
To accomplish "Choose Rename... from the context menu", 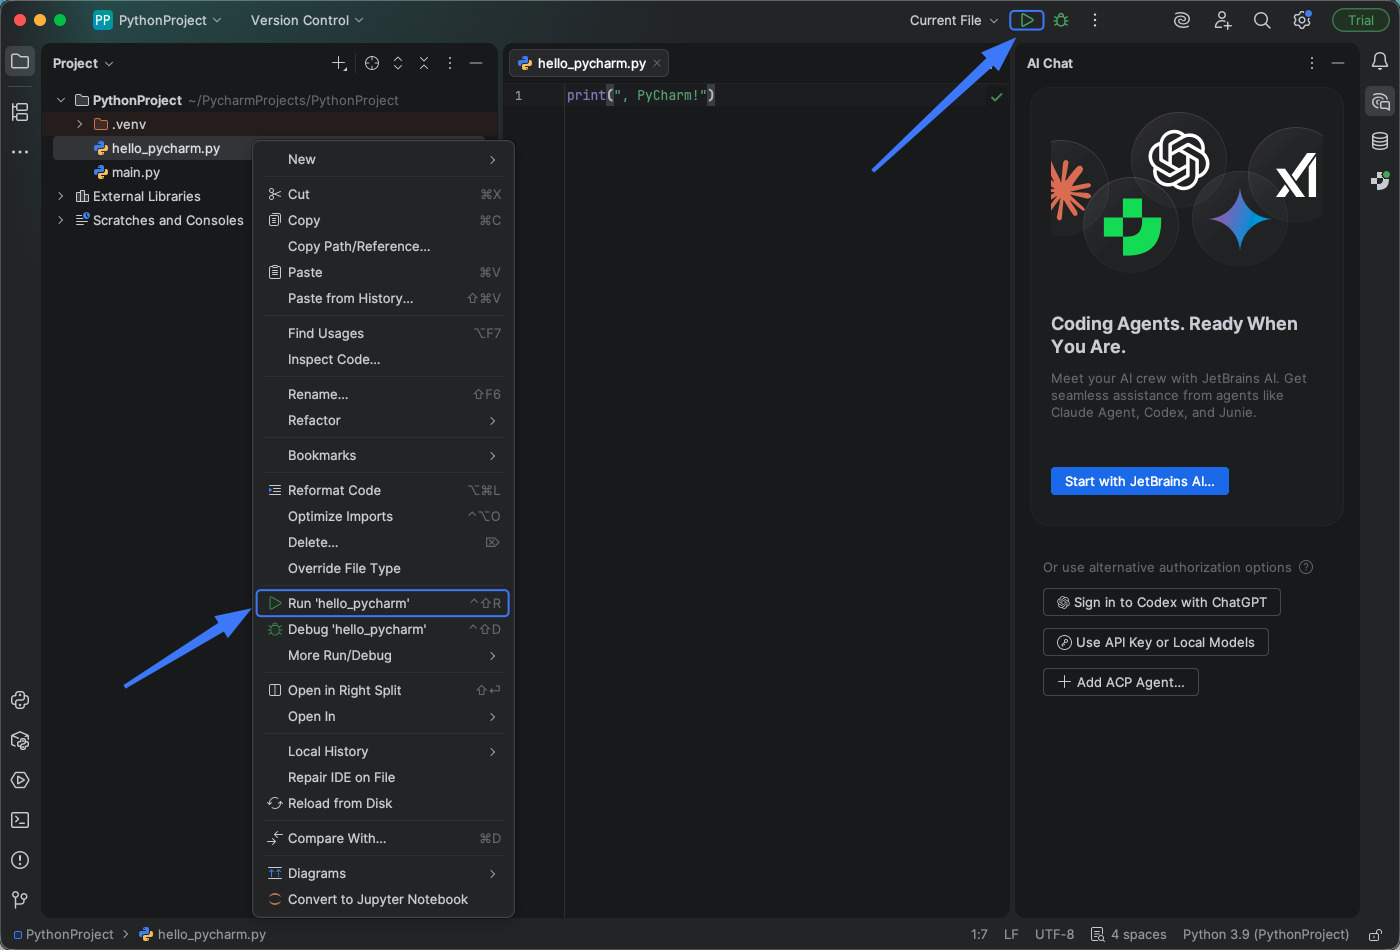I will [383, 394].
